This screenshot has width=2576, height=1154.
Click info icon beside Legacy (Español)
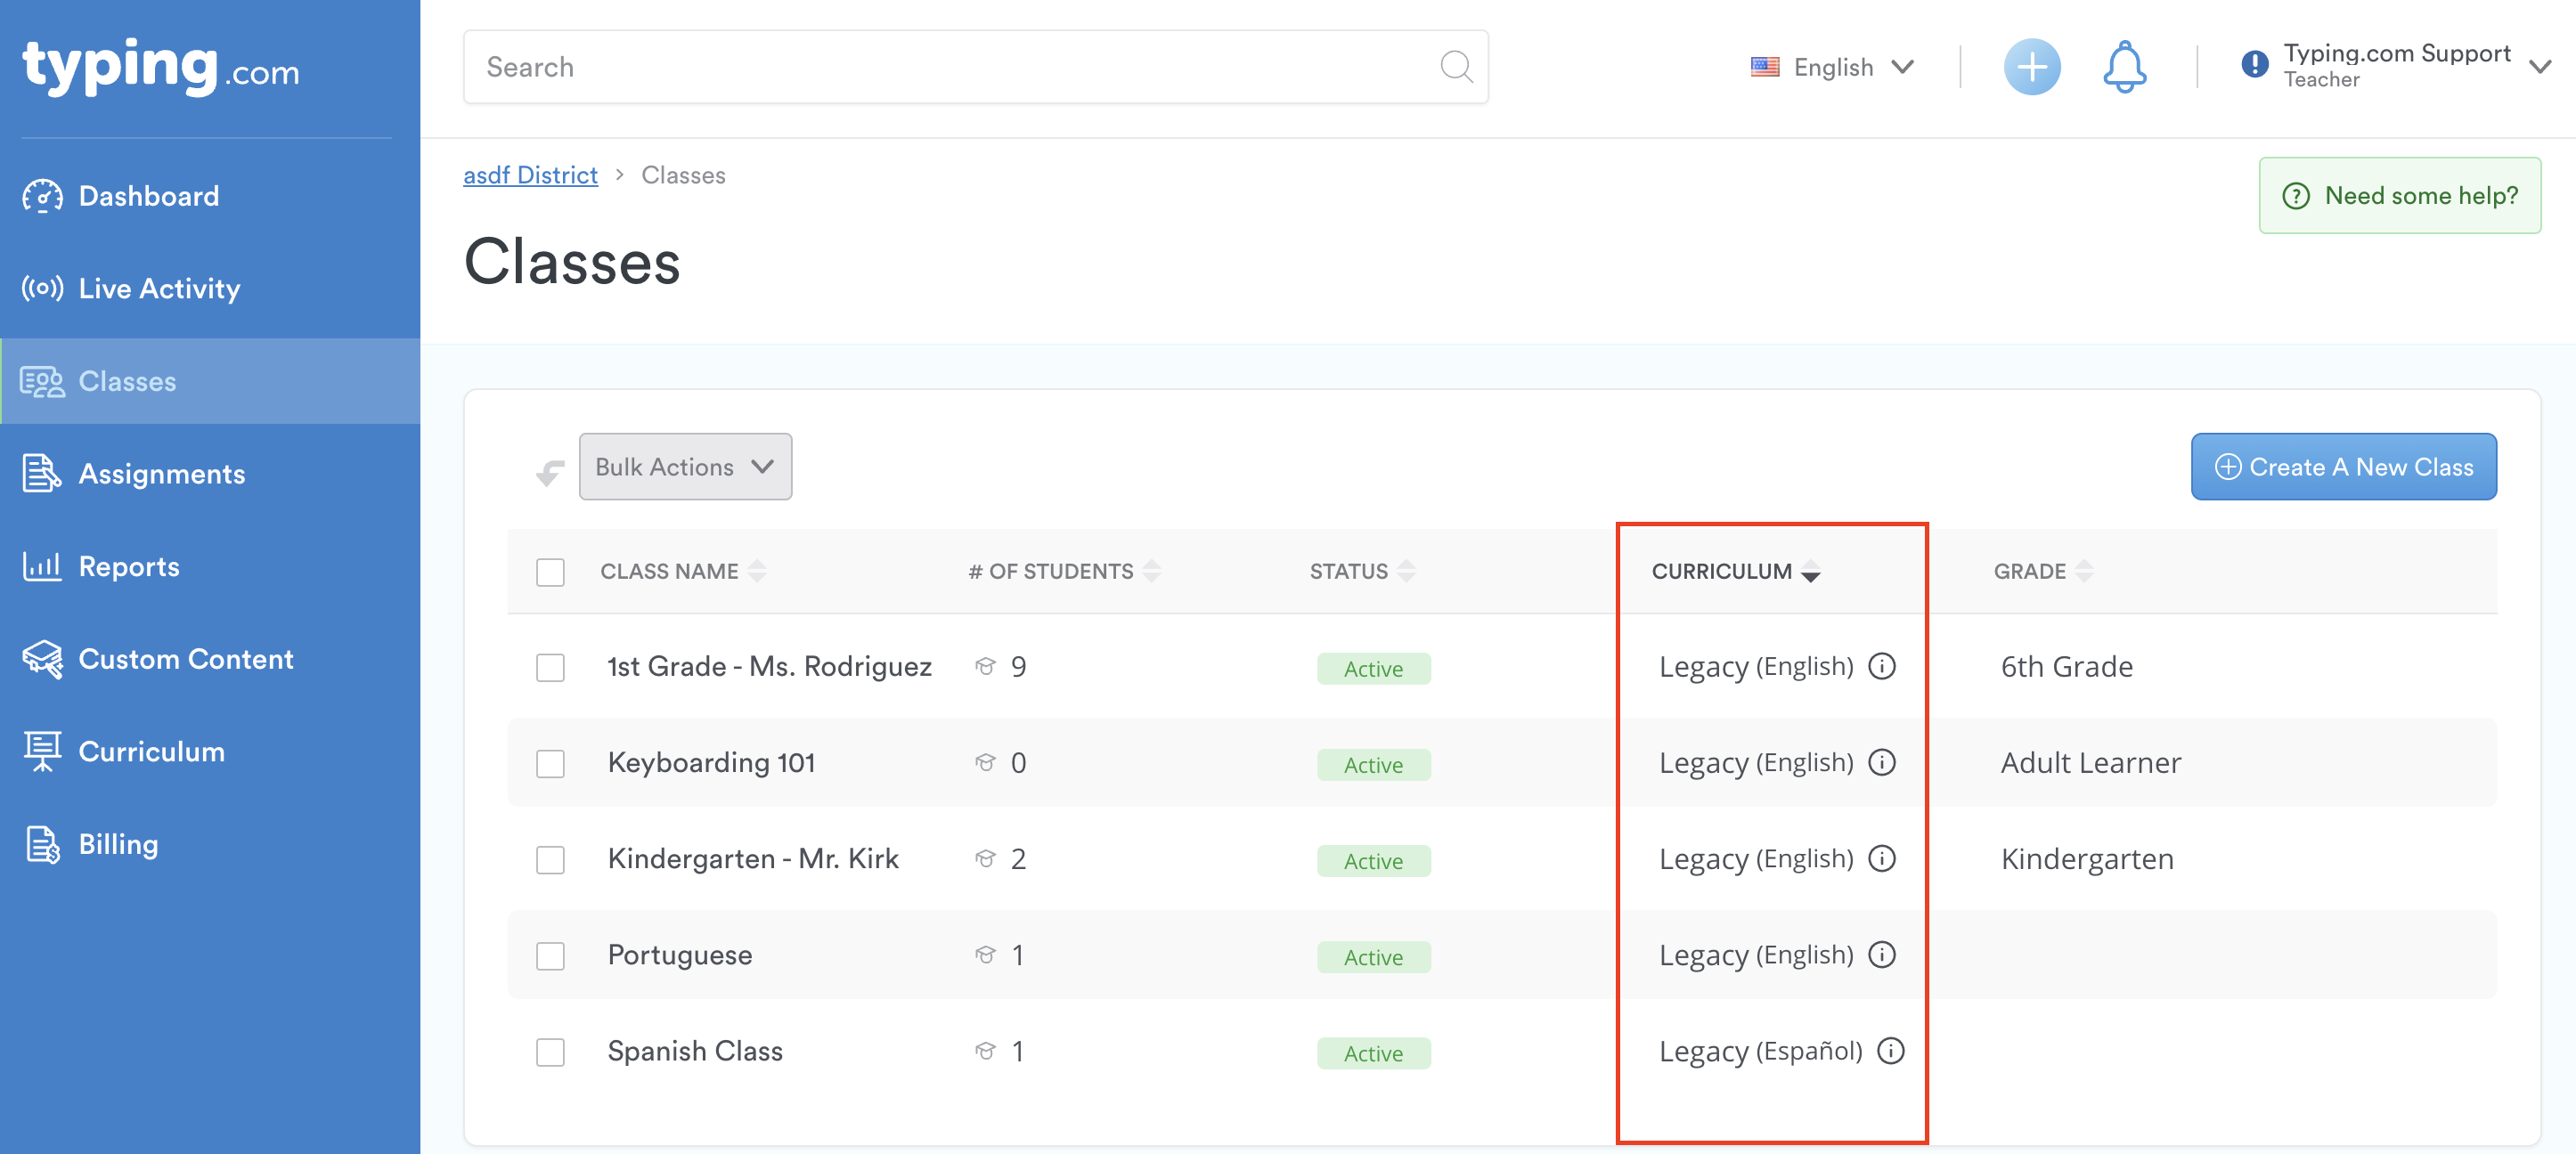(x=1890, y=1051)
